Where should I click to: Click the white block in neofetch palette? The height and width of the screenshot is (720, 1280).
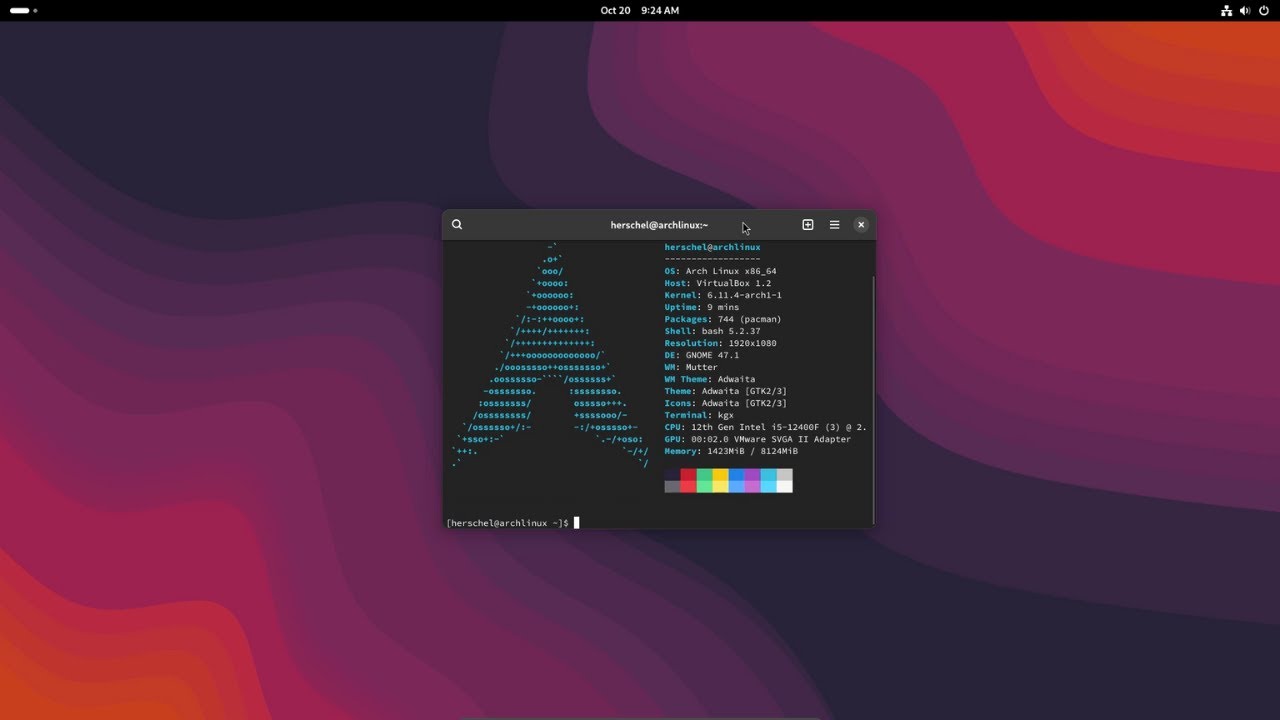point(784,487)
